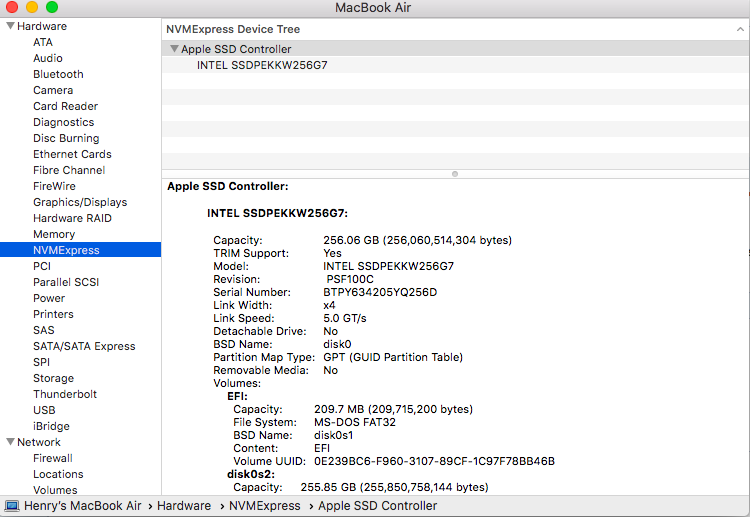Viewport: 750px width, 517px height.
Task: Click the bold INTEL SSDPEKKW256G7 detail heading
Action: (x=277, y=213)
